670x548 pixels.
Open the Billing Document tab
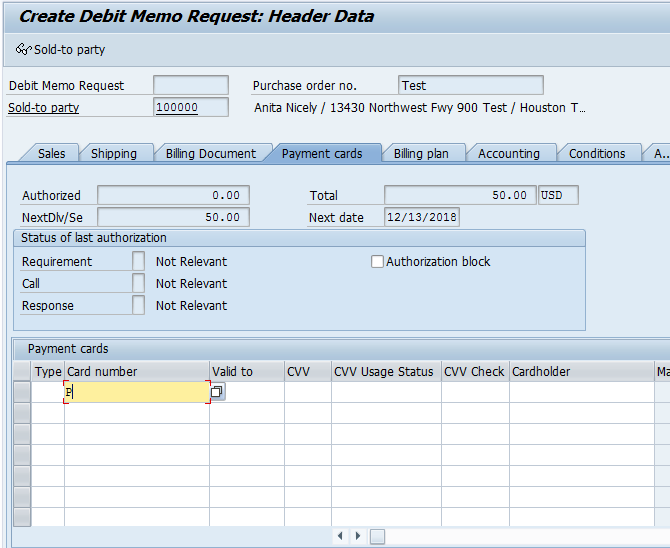tap(211, 153)
